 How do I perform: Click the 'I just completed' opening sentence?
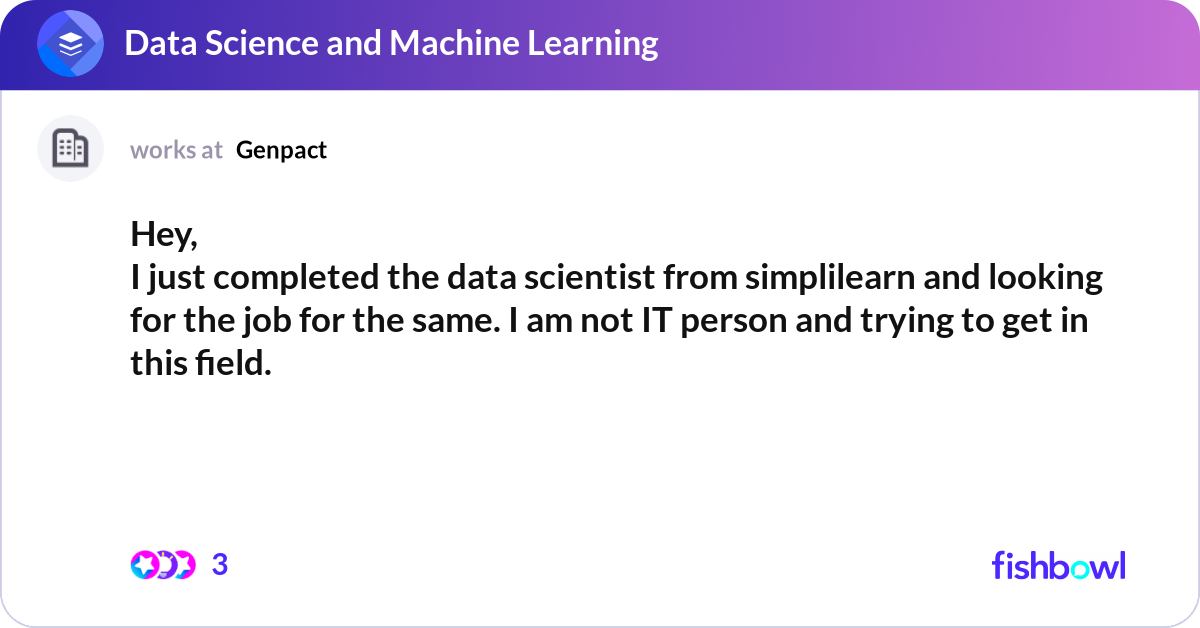click(256, 278)
